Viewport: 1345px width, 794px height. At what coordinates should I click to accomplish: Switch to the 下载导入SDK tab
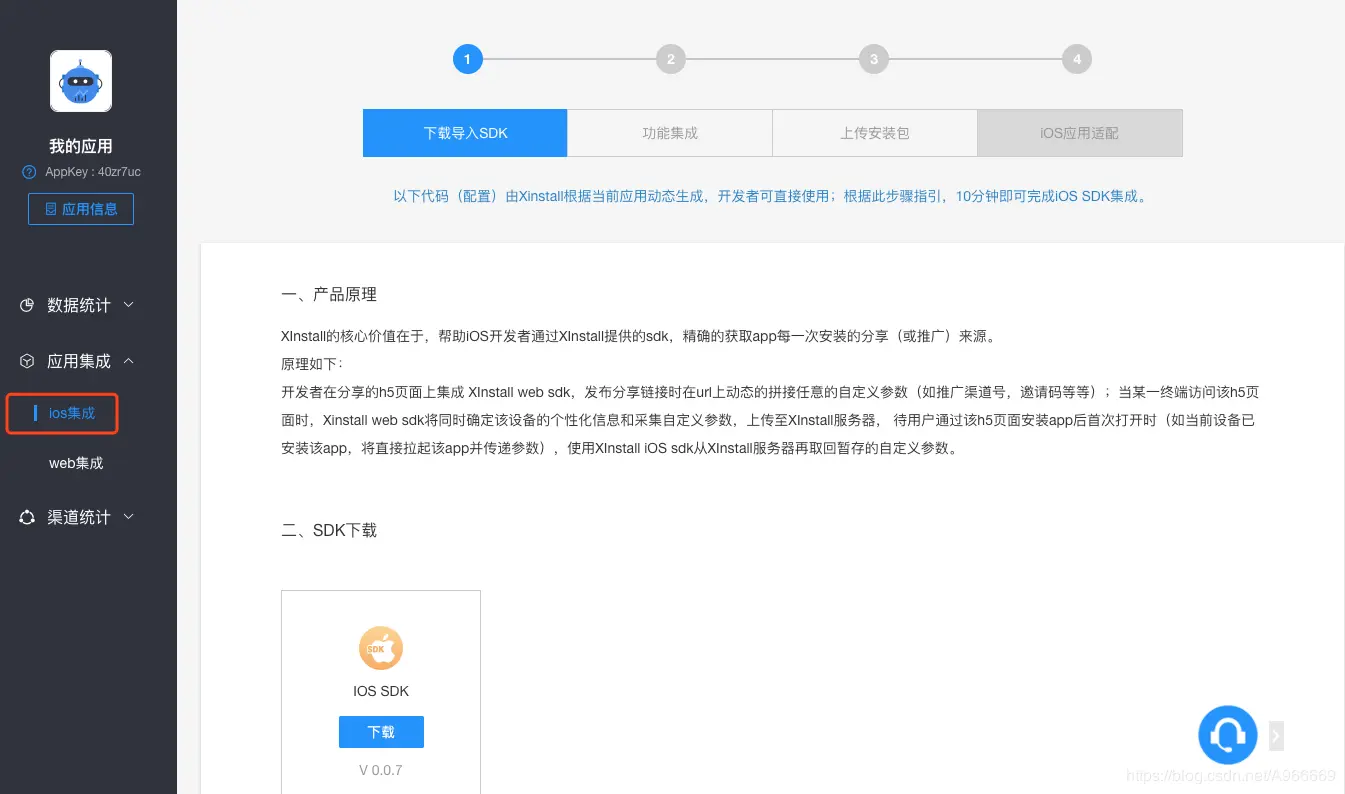(x=465, y=133)
